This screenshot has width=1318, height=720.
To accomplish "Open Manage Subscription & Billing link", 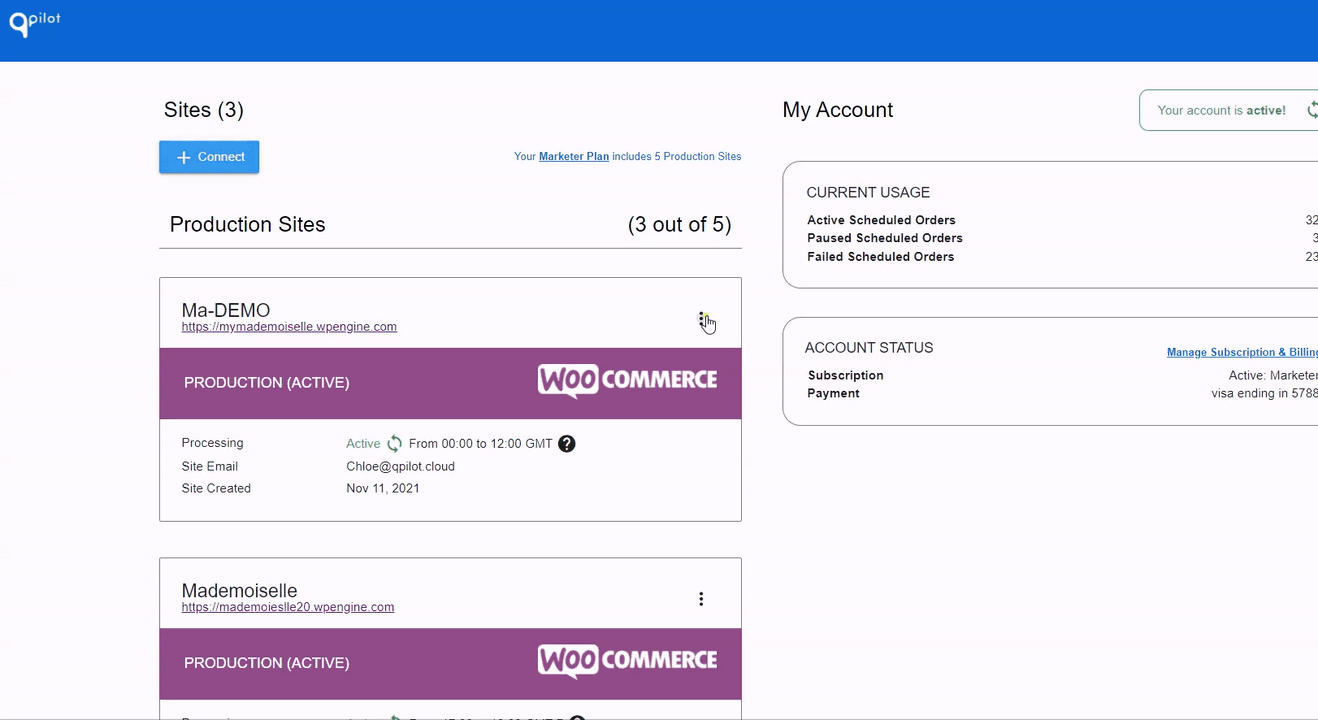I will click(1242, 352).
